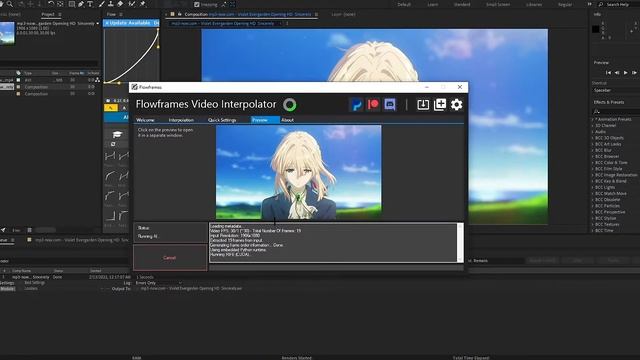
Task: Select the Preview tab in Flowframes
Action: tap(265, 120)
